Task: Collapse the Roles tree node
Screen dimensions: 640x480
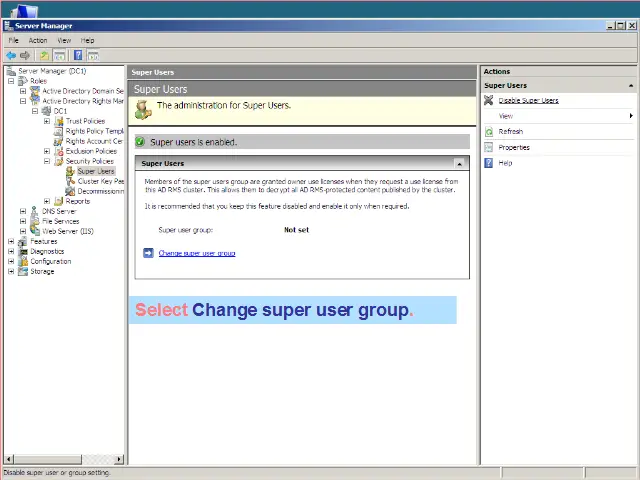Action: tap(11, 81)
